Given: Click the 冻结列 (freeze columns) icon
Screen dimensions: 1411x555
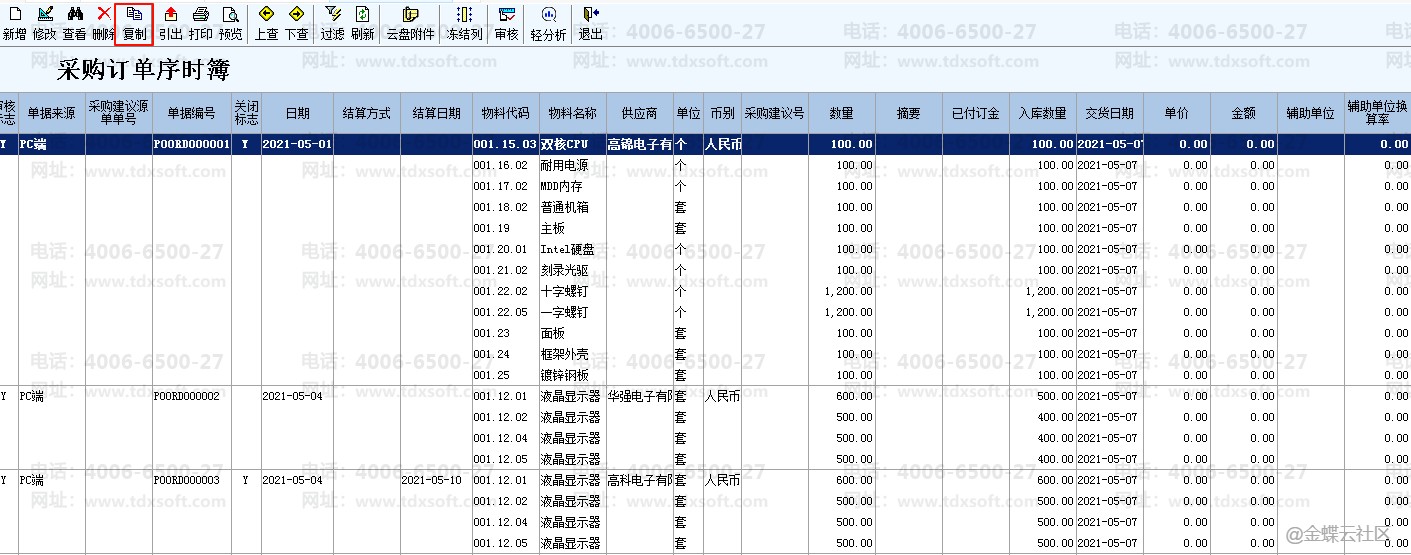Looking at the screenshot, I should point(464,23).
